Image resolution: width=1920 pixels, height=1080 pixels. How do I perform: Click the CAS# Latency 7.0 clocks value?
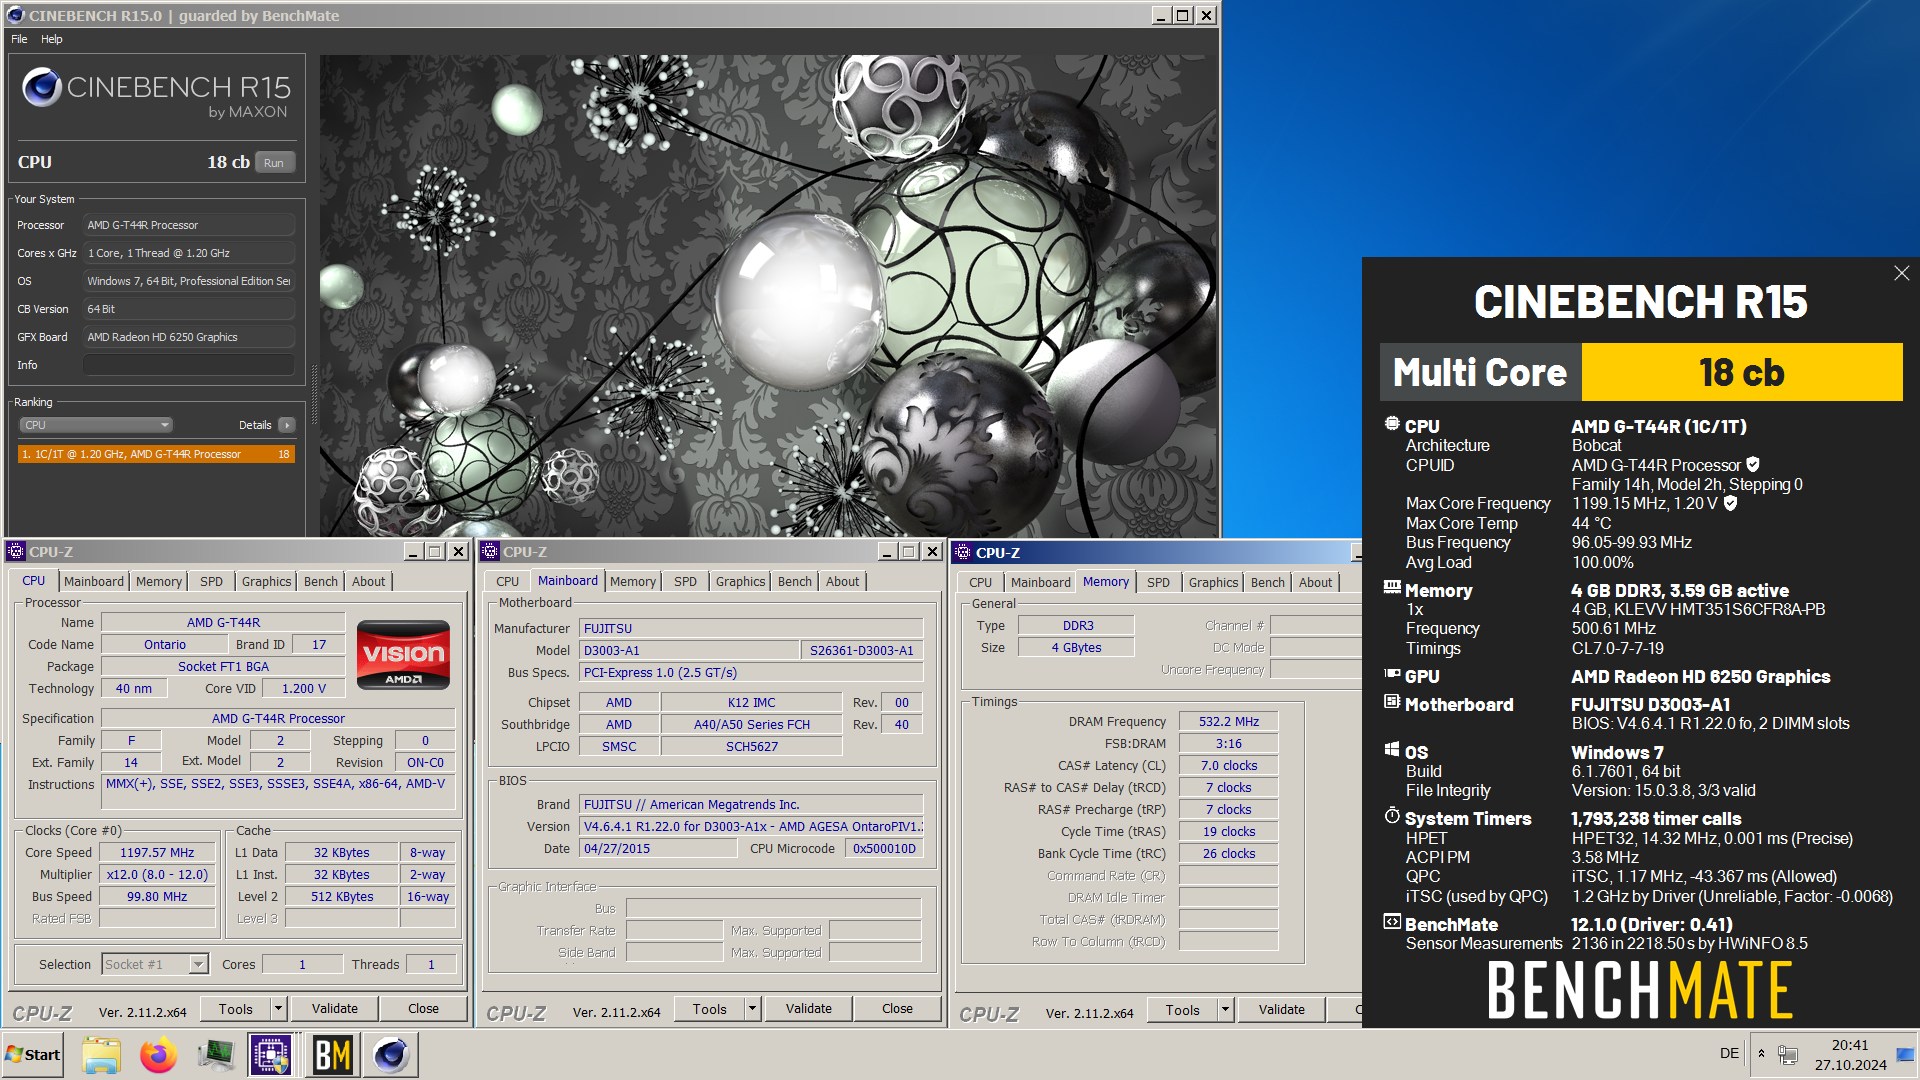click(1229, 766)
